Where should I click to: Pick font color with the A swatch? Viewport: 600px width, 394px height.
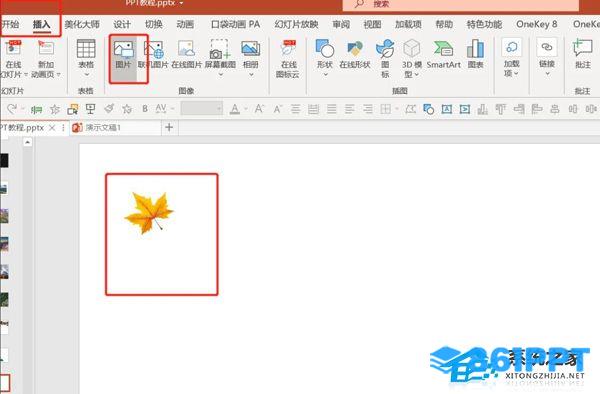coord(235,109)
